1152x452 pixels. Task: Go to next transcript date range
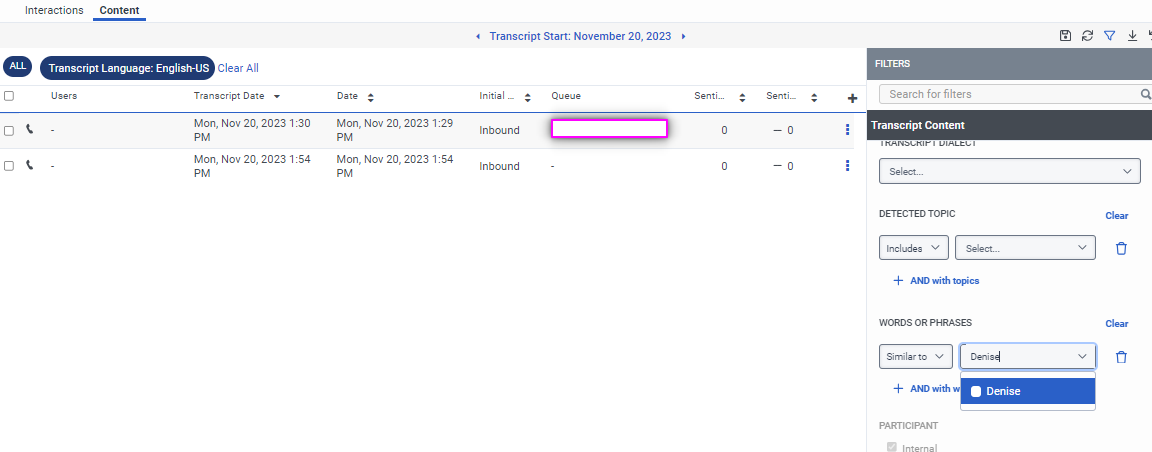683,36
